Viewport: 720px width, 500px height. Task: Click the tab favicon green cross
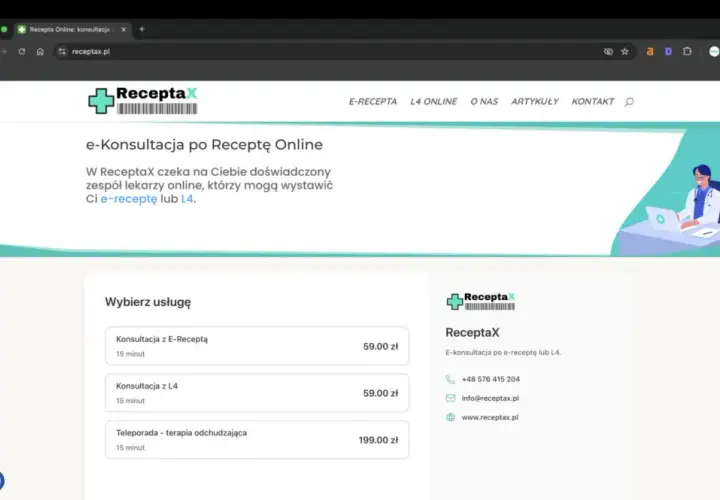[22, 29]
